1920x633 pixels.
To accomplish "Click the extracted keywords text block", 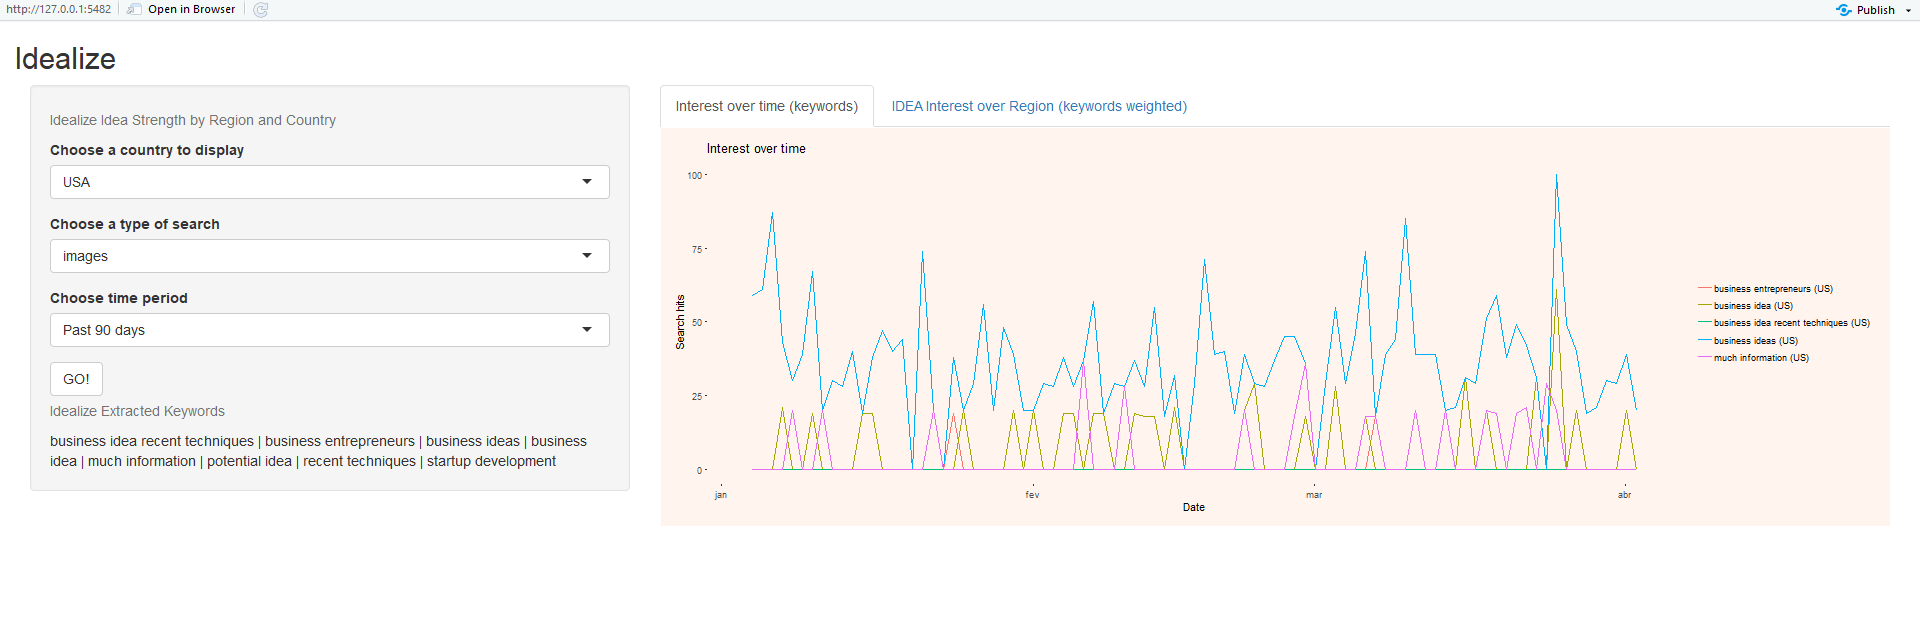I will (319, 451).
